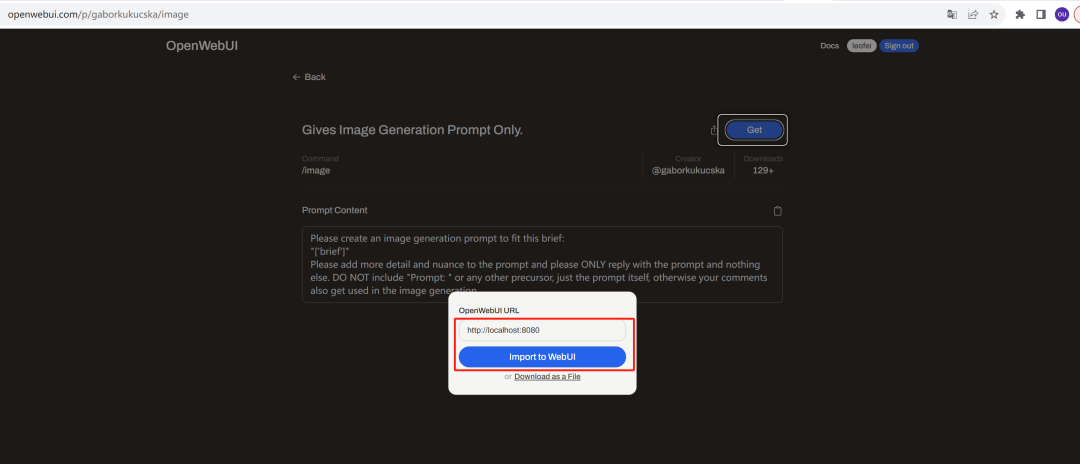Click the OpenWebUI URL label

point(489,310)
